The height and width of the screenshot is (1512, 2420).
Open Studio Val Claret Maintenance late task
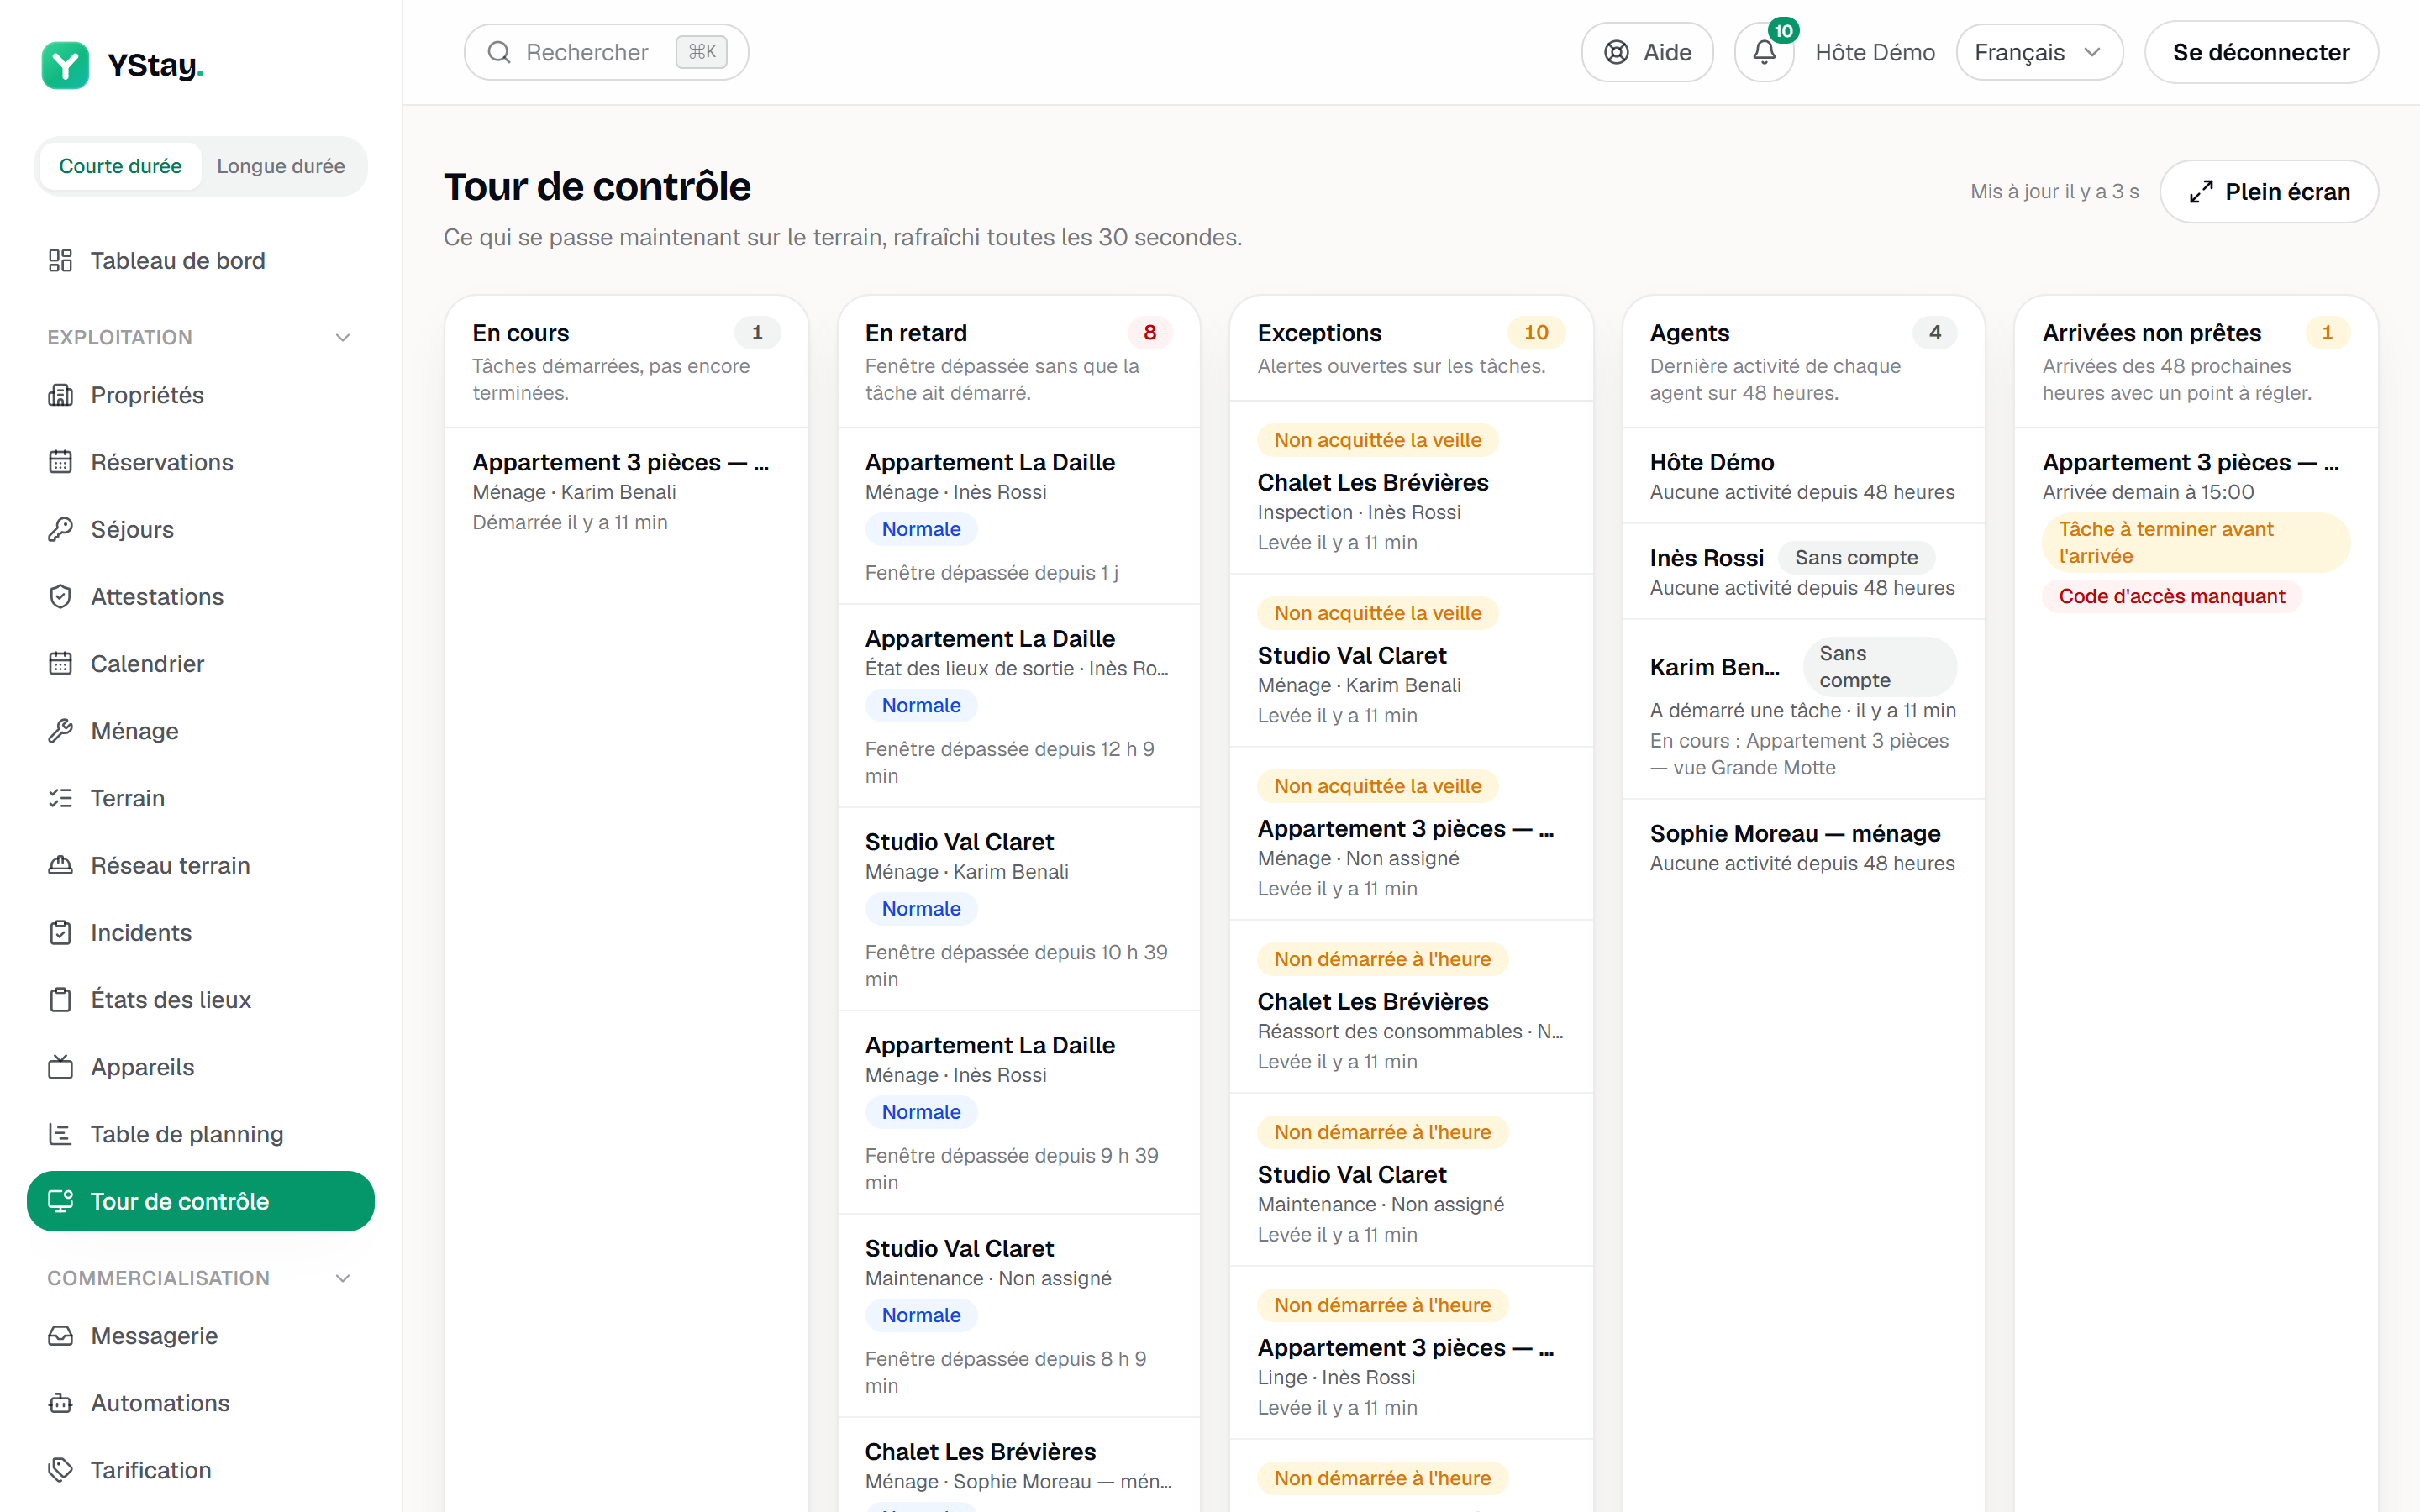coord(1018,1316)
